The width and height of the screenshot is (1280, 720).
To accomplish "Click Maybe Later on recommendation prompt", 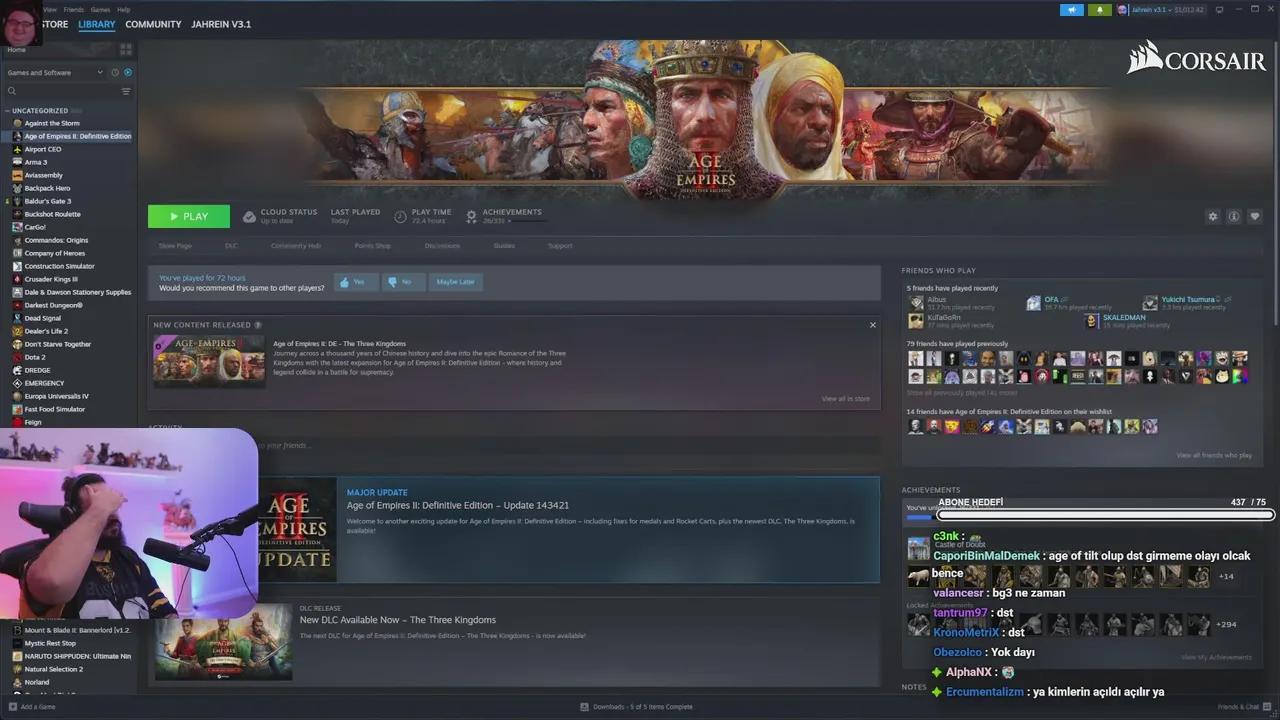I will [x=455, y=282].
